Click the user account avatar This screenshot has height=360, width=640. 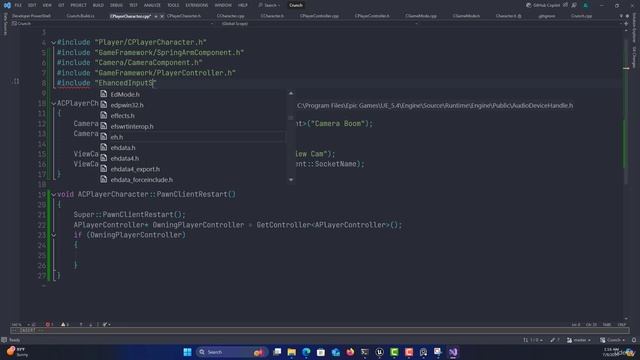585,5
